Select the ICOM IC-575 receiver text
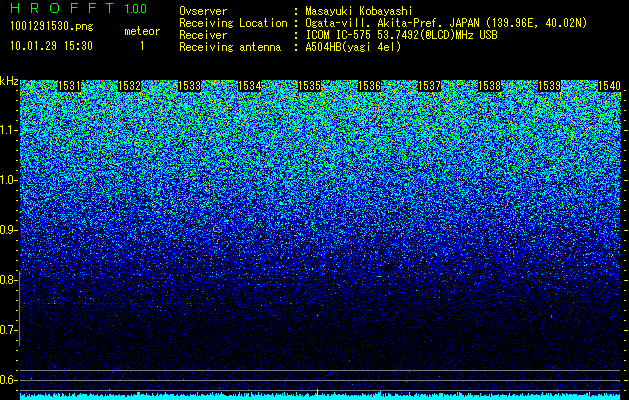 (402, 35)
